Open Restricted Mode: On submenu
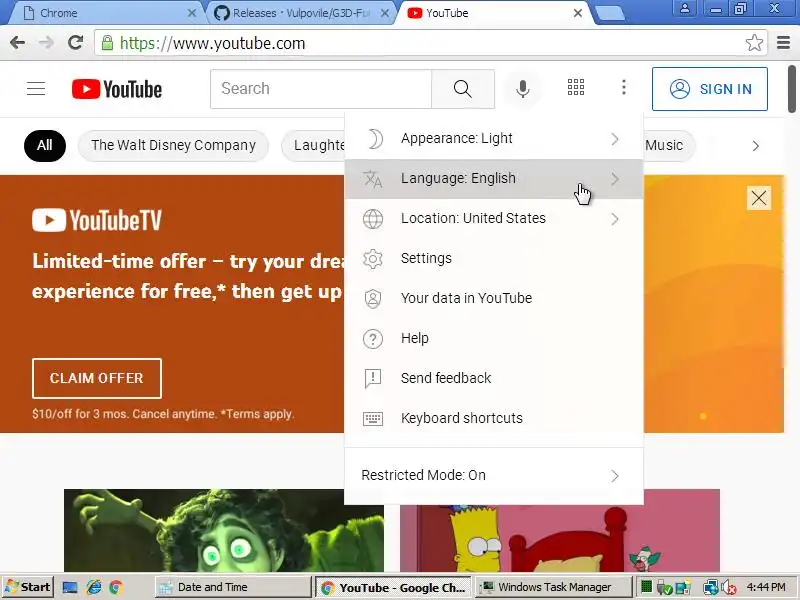This screenshot has width=800, height=600. tap(494, 476)
